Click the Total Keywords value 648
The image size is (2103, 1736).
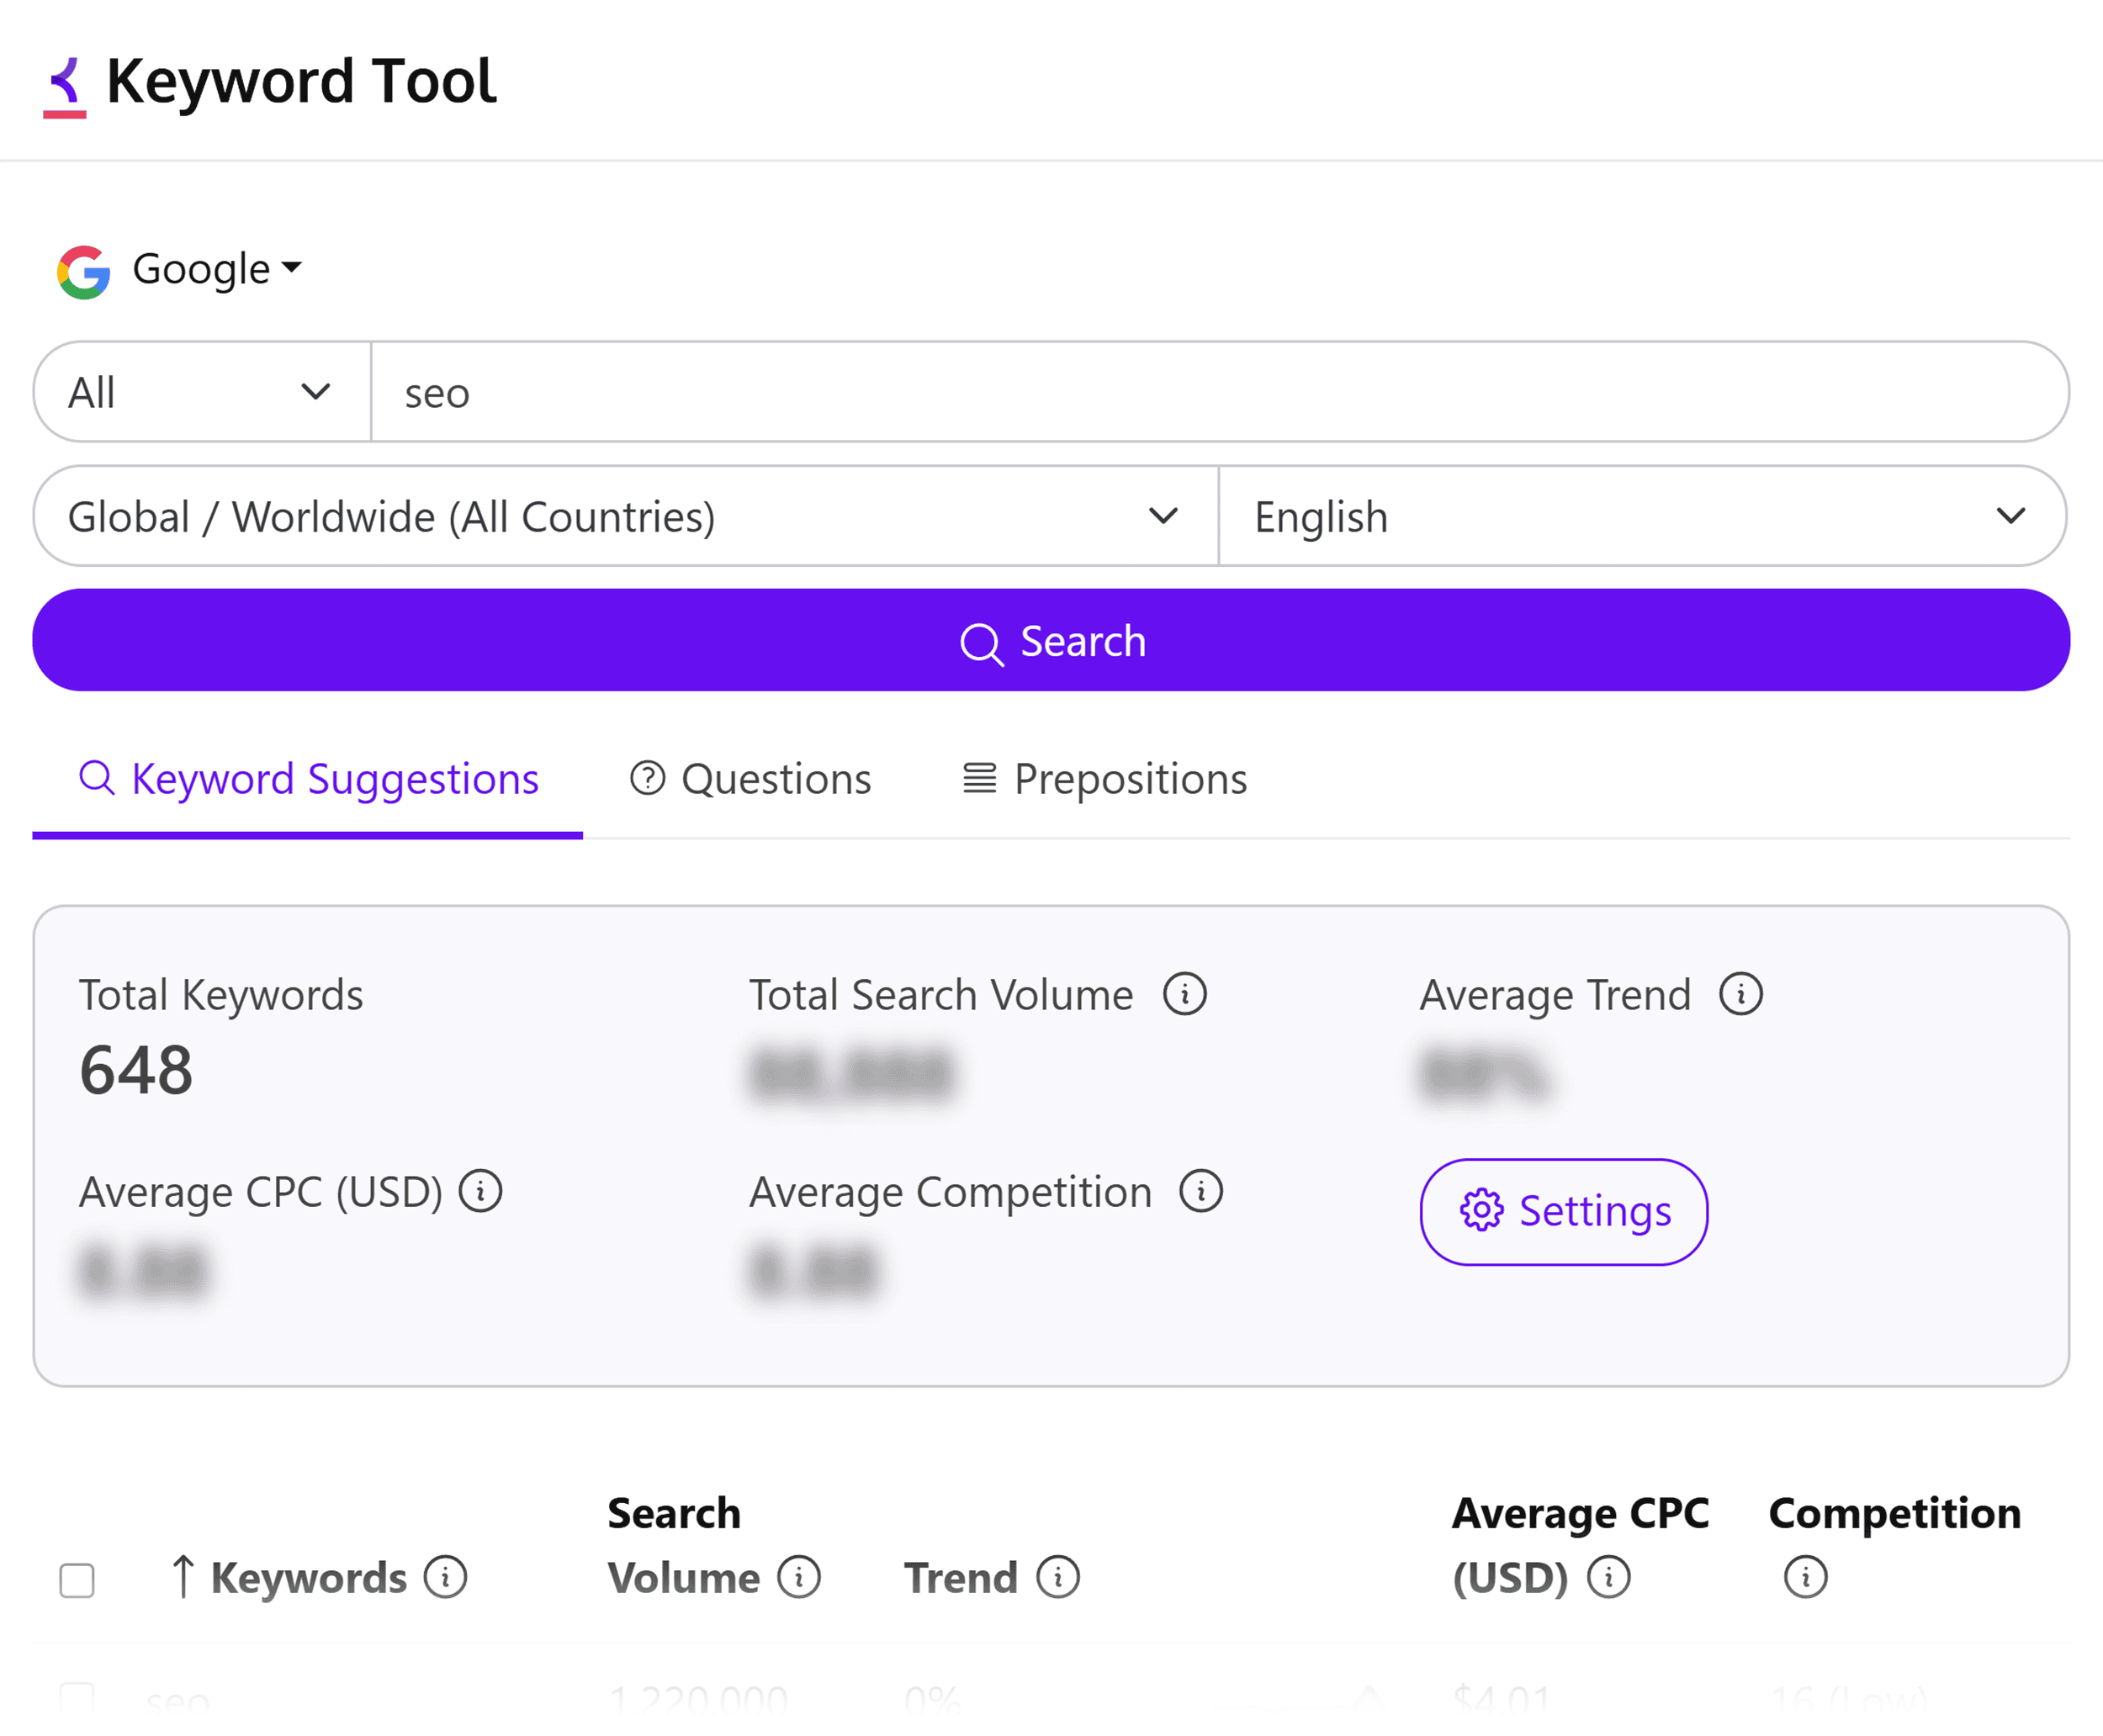pos(136,1070)
